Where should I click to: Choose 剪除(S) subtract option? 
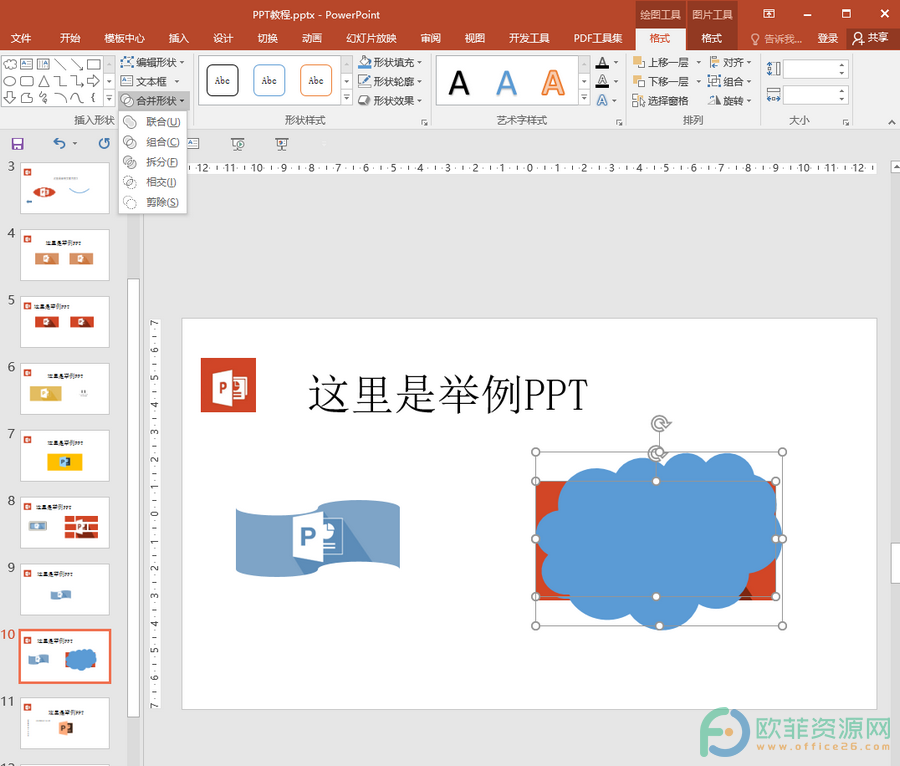click(x=153, y=202)
